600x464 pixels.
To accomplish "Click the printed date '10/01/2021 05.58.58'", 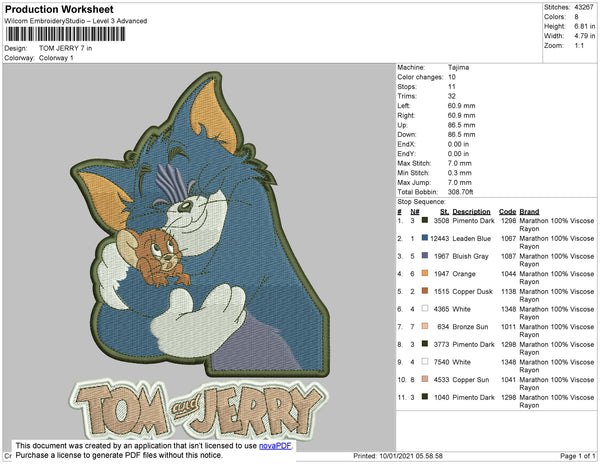I will coord(411,456).
